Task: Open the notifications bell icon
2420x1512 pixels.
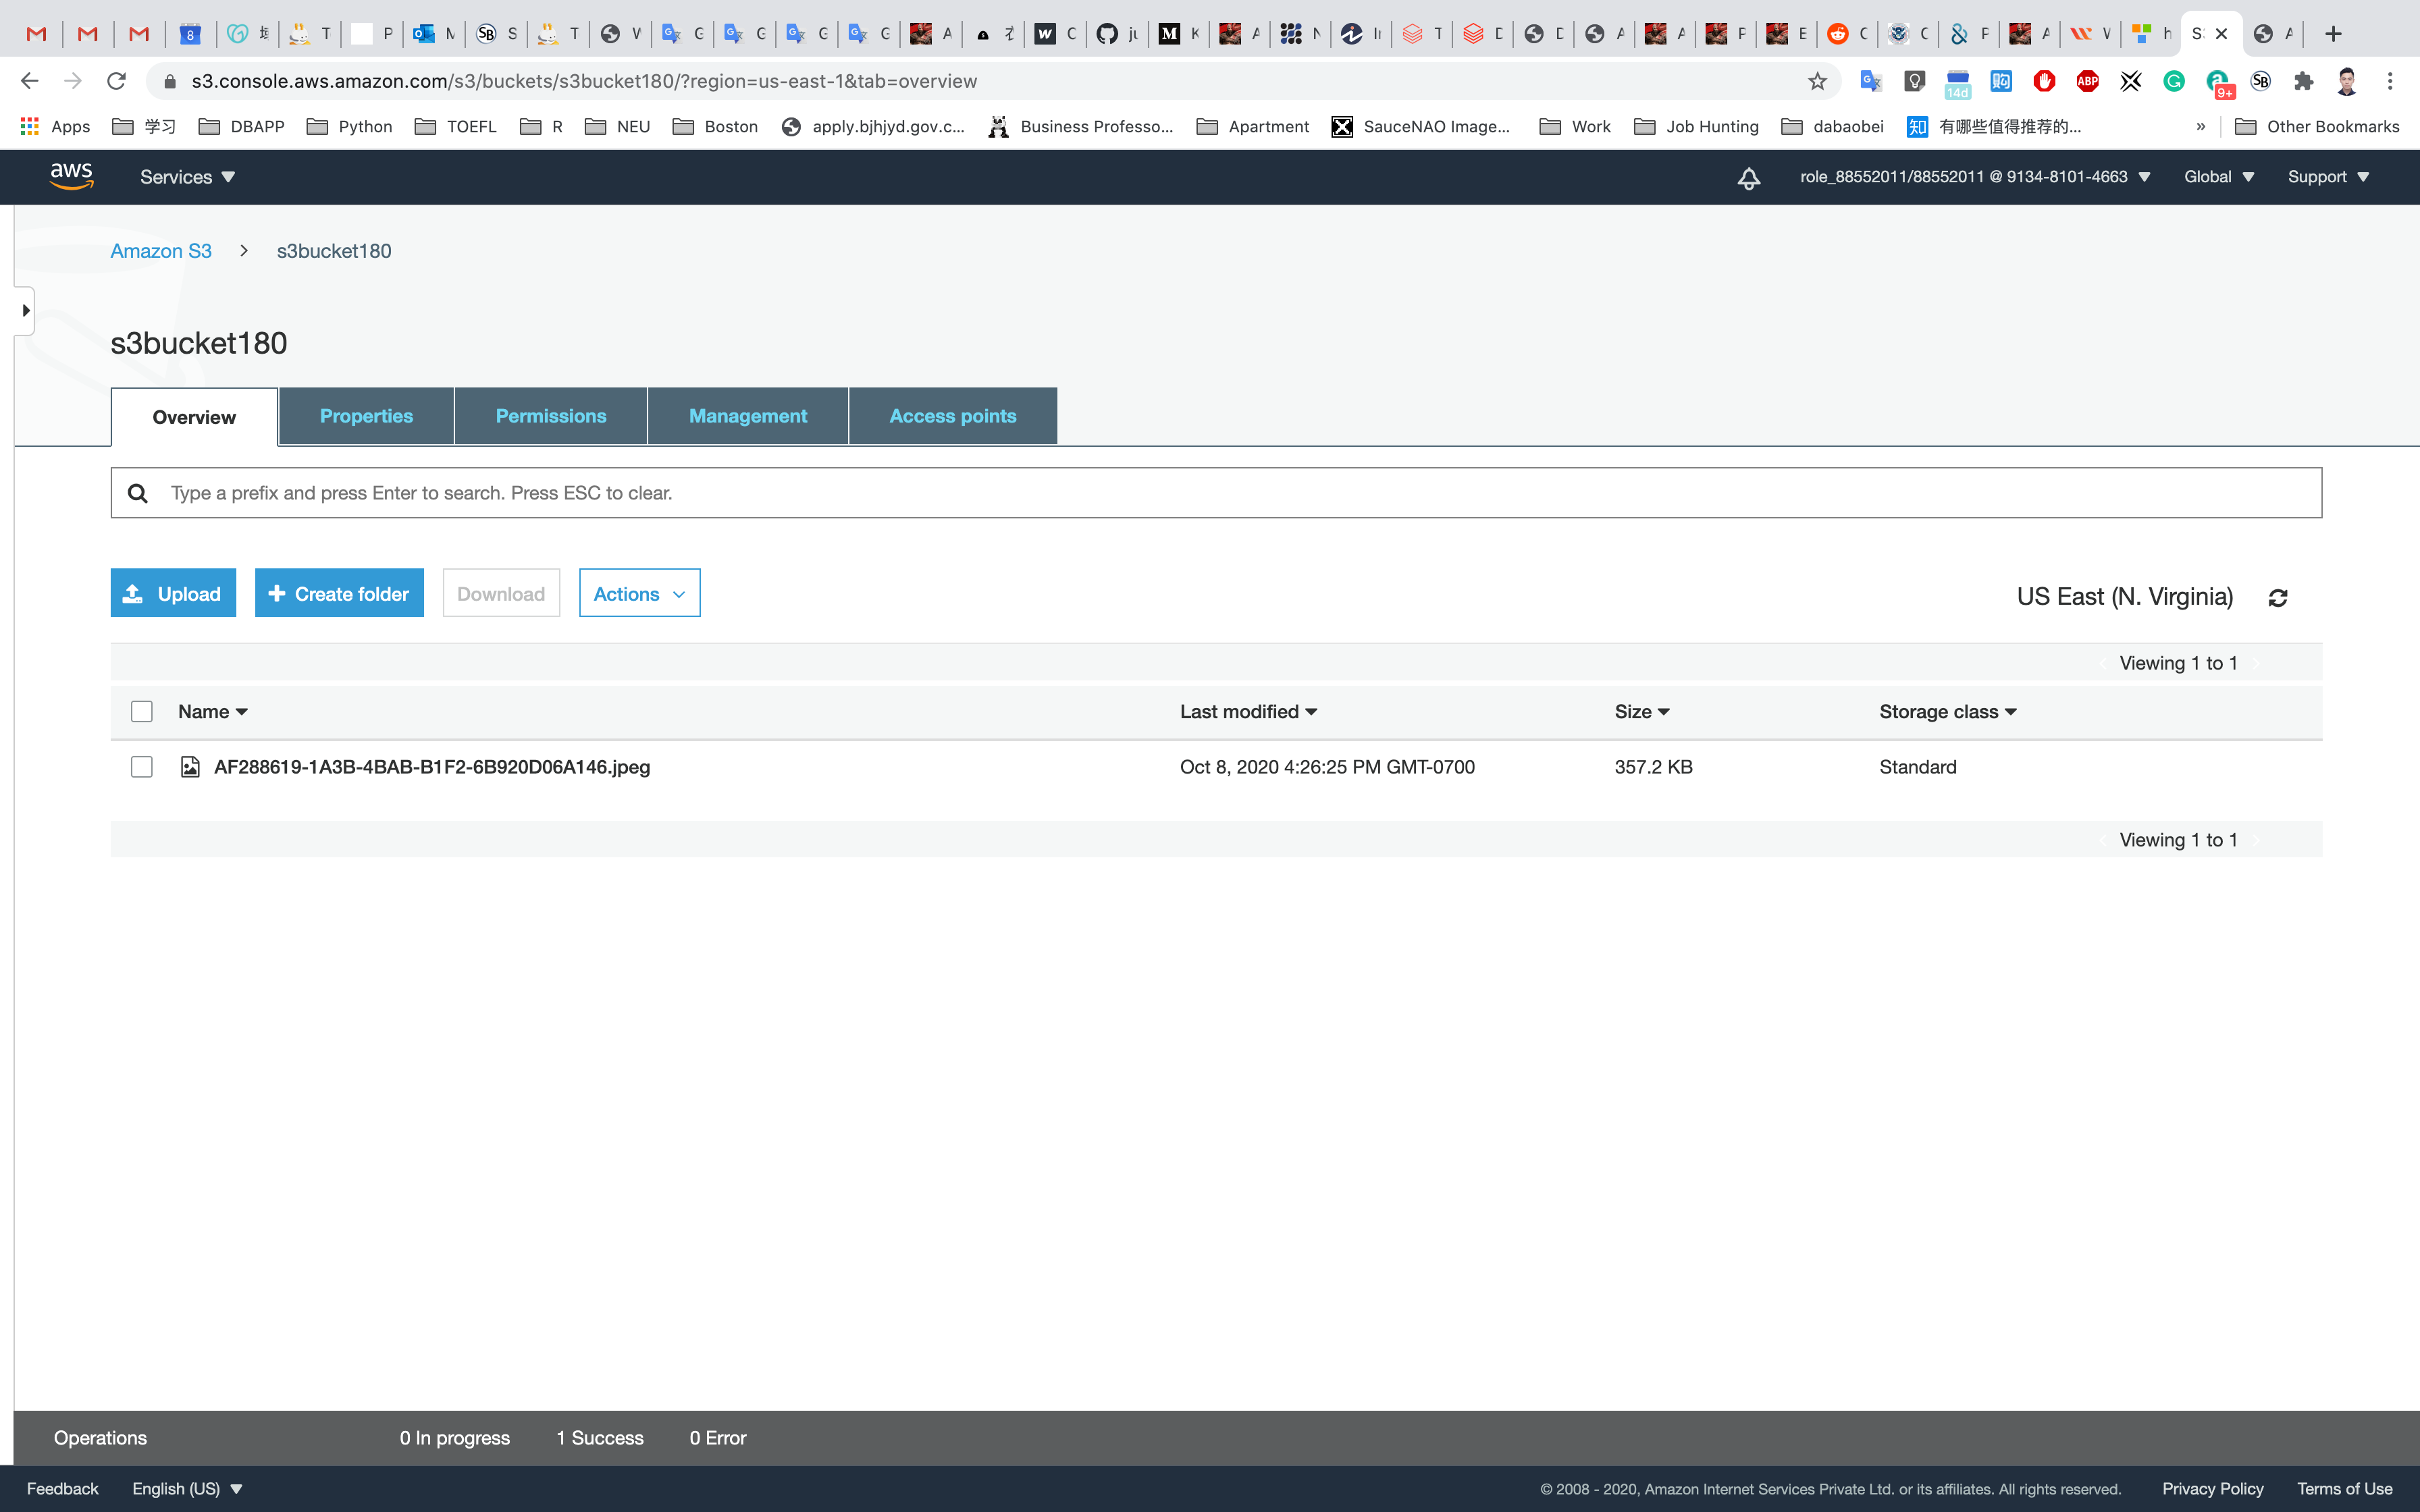Action: click(x=1748, y=178)
